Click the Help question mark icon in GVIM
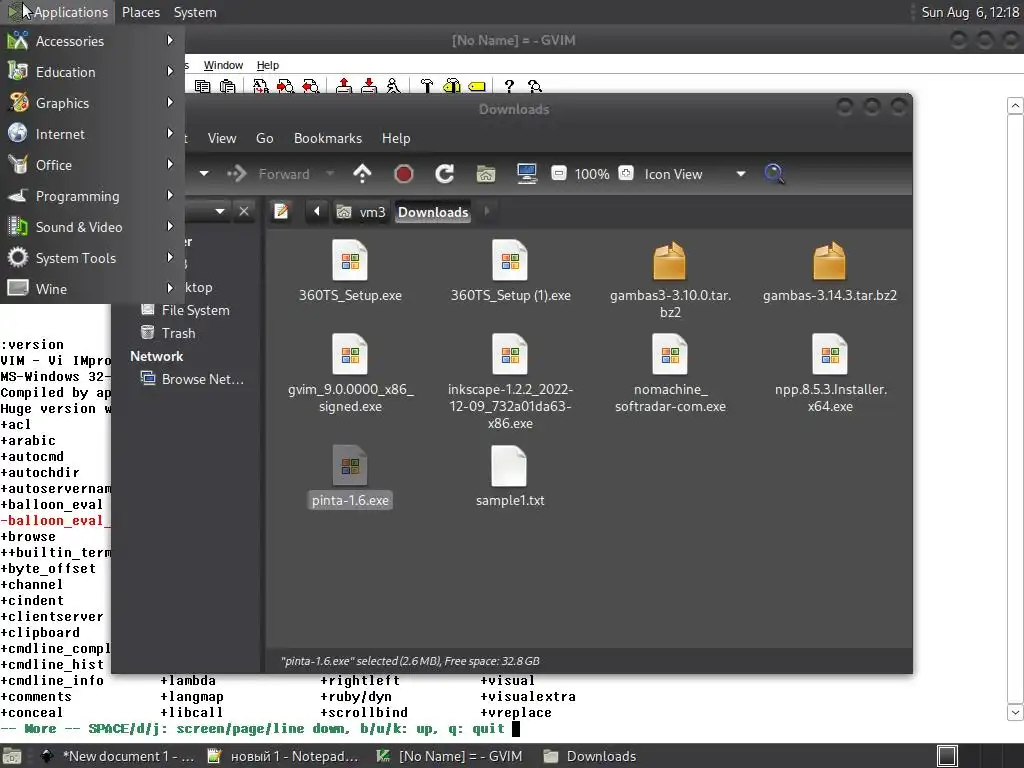The height and width of the screenshot is (768, 1024). [x=509, y=86]
